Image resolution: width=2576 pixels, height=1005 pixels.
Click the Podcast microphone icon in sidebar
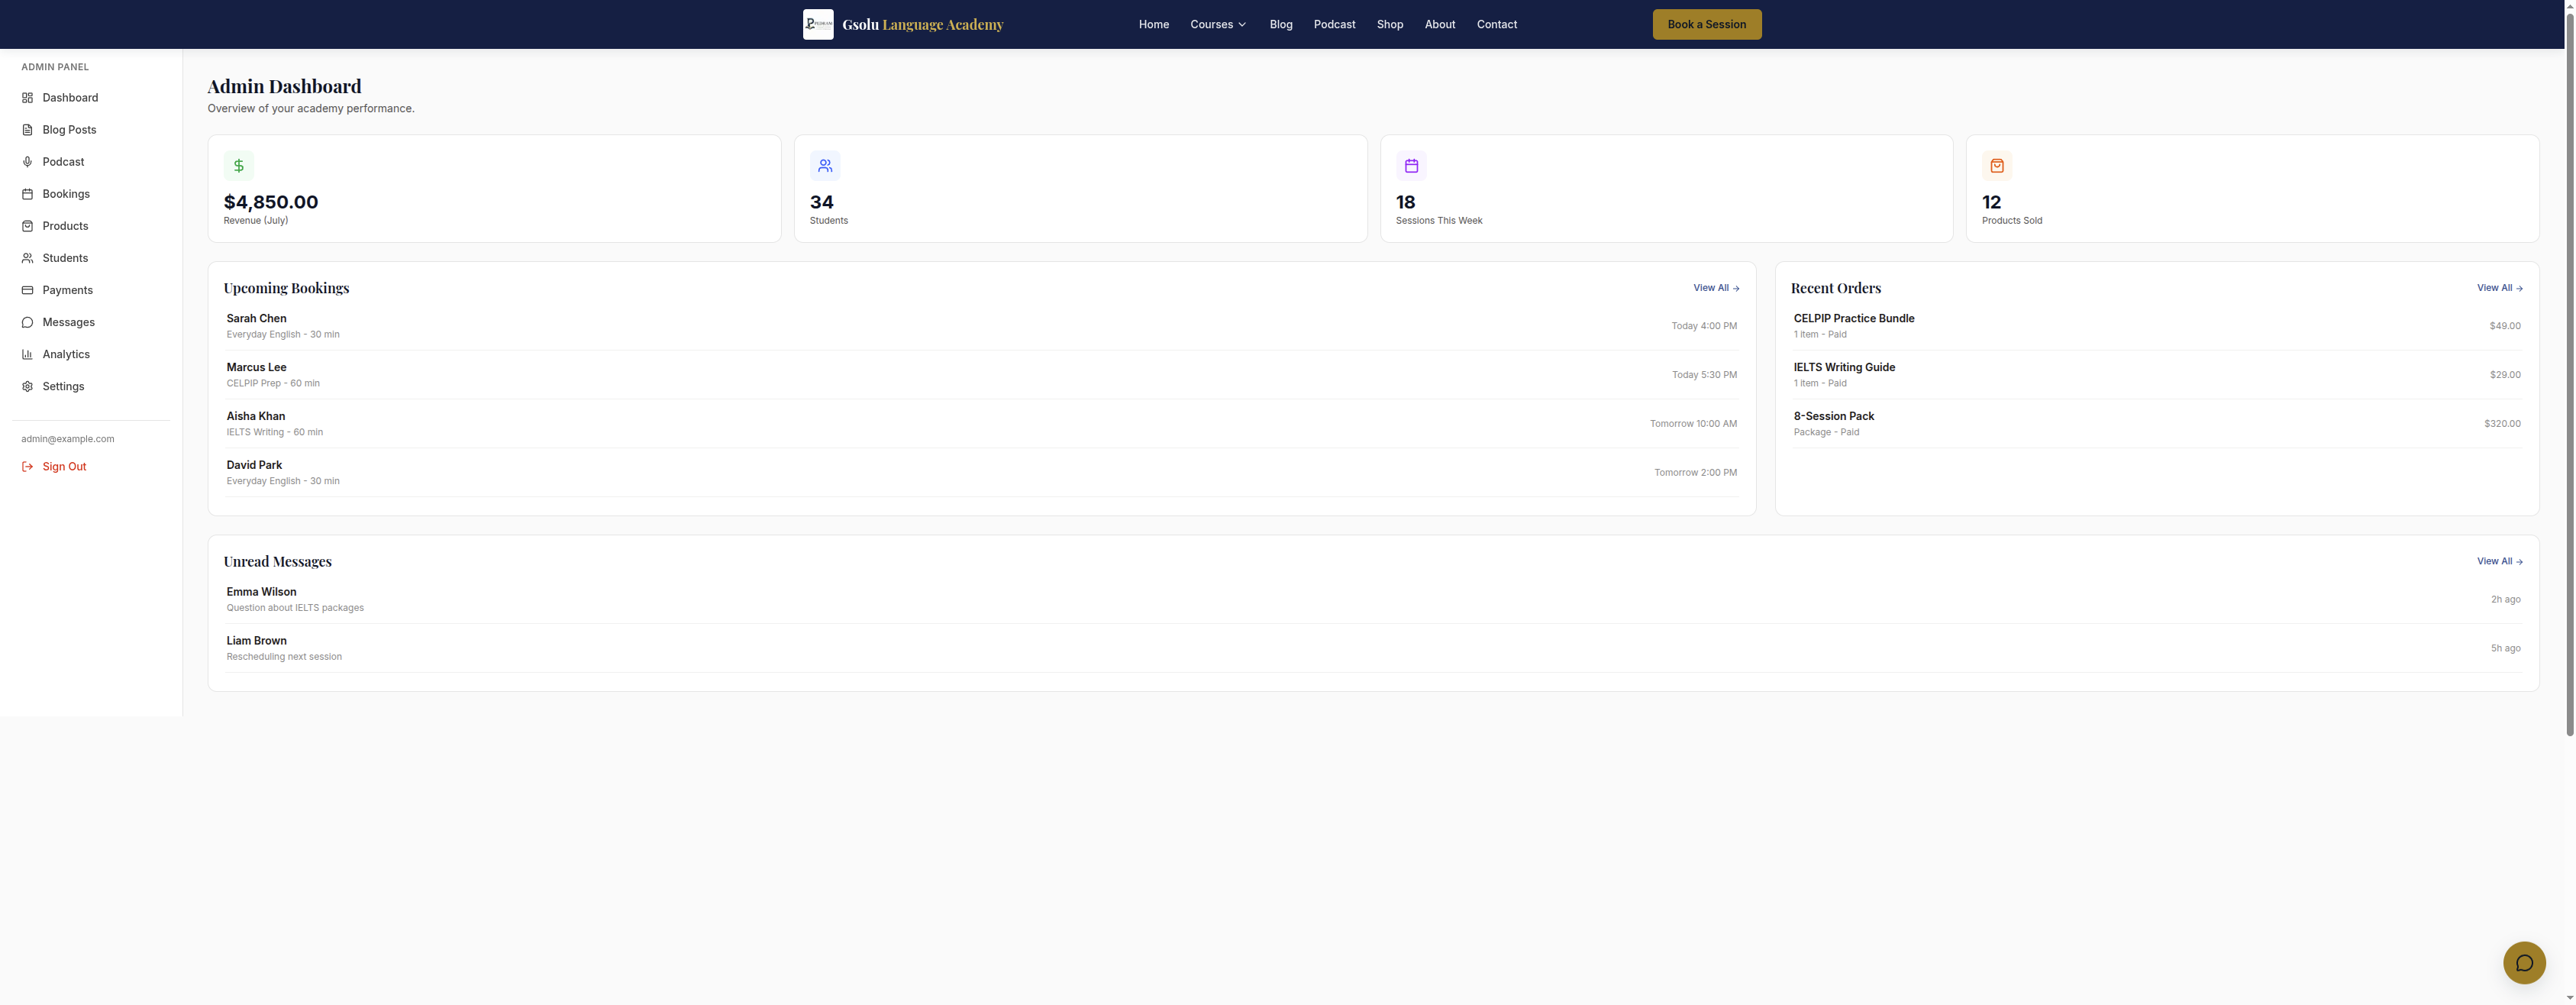tap(28, 162)
